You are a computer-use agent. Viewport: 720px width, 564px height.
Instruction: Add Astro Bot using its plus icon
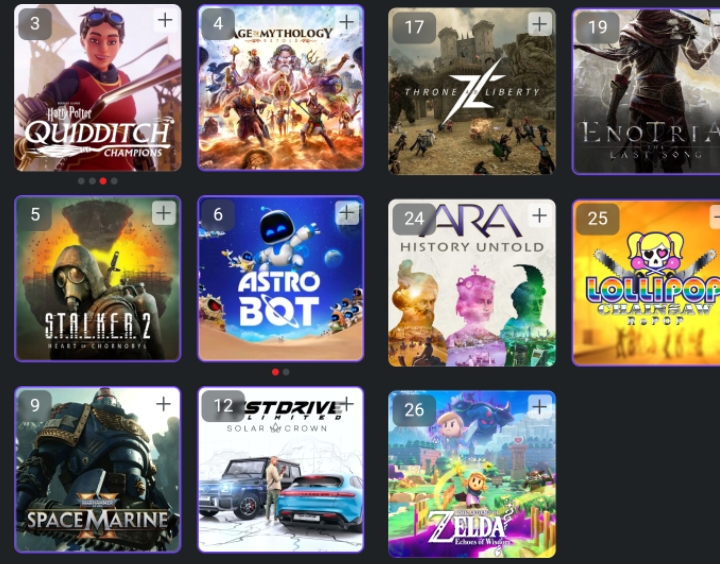pyautogui.click(x=347, y=212)
